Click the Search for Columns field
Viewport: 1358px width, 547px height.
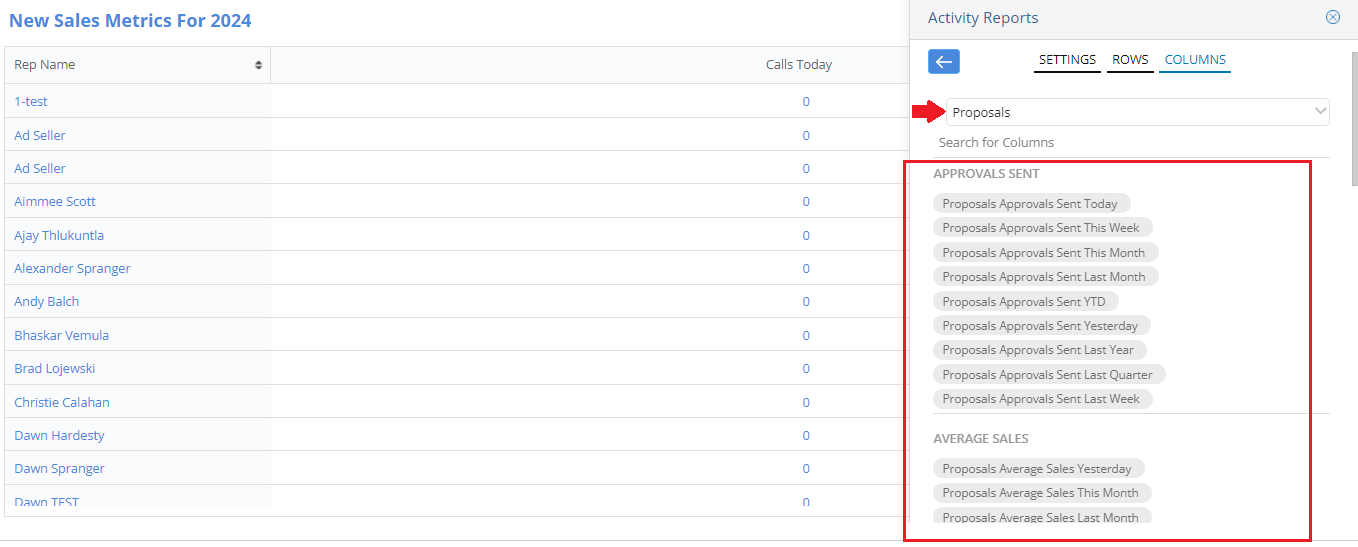(1131, 143)
